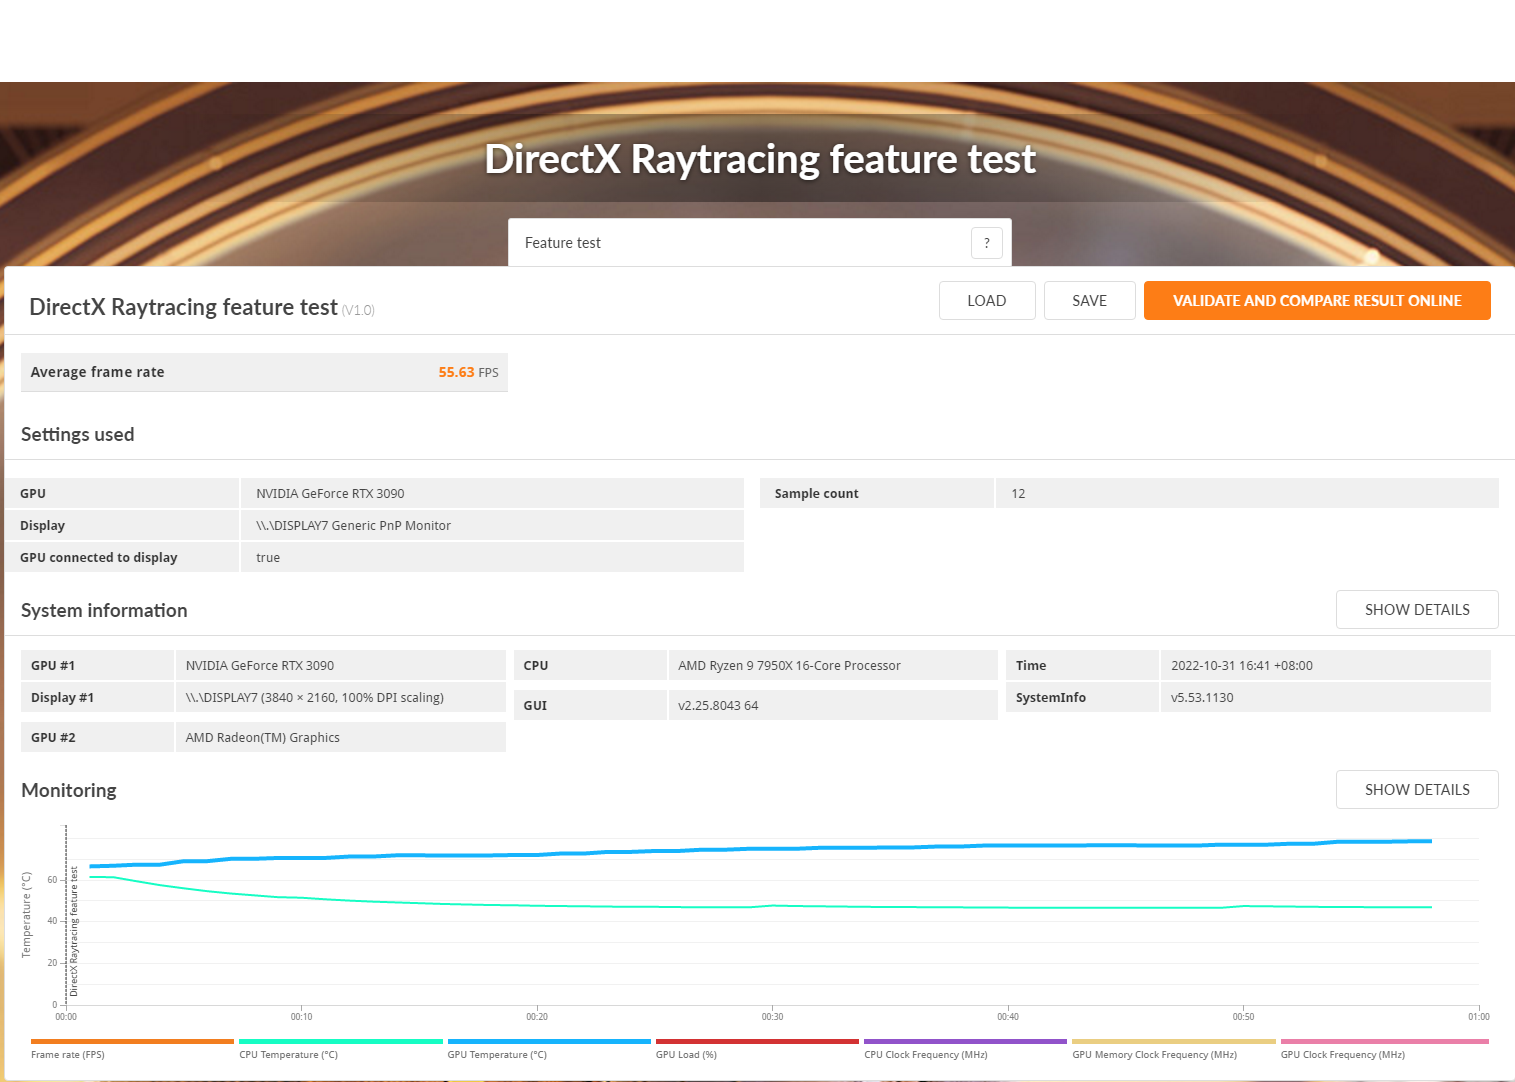The width and height of the screenshot is (1515, 1082).
Task: Click the Feature test field
Action: pos(760,243)
